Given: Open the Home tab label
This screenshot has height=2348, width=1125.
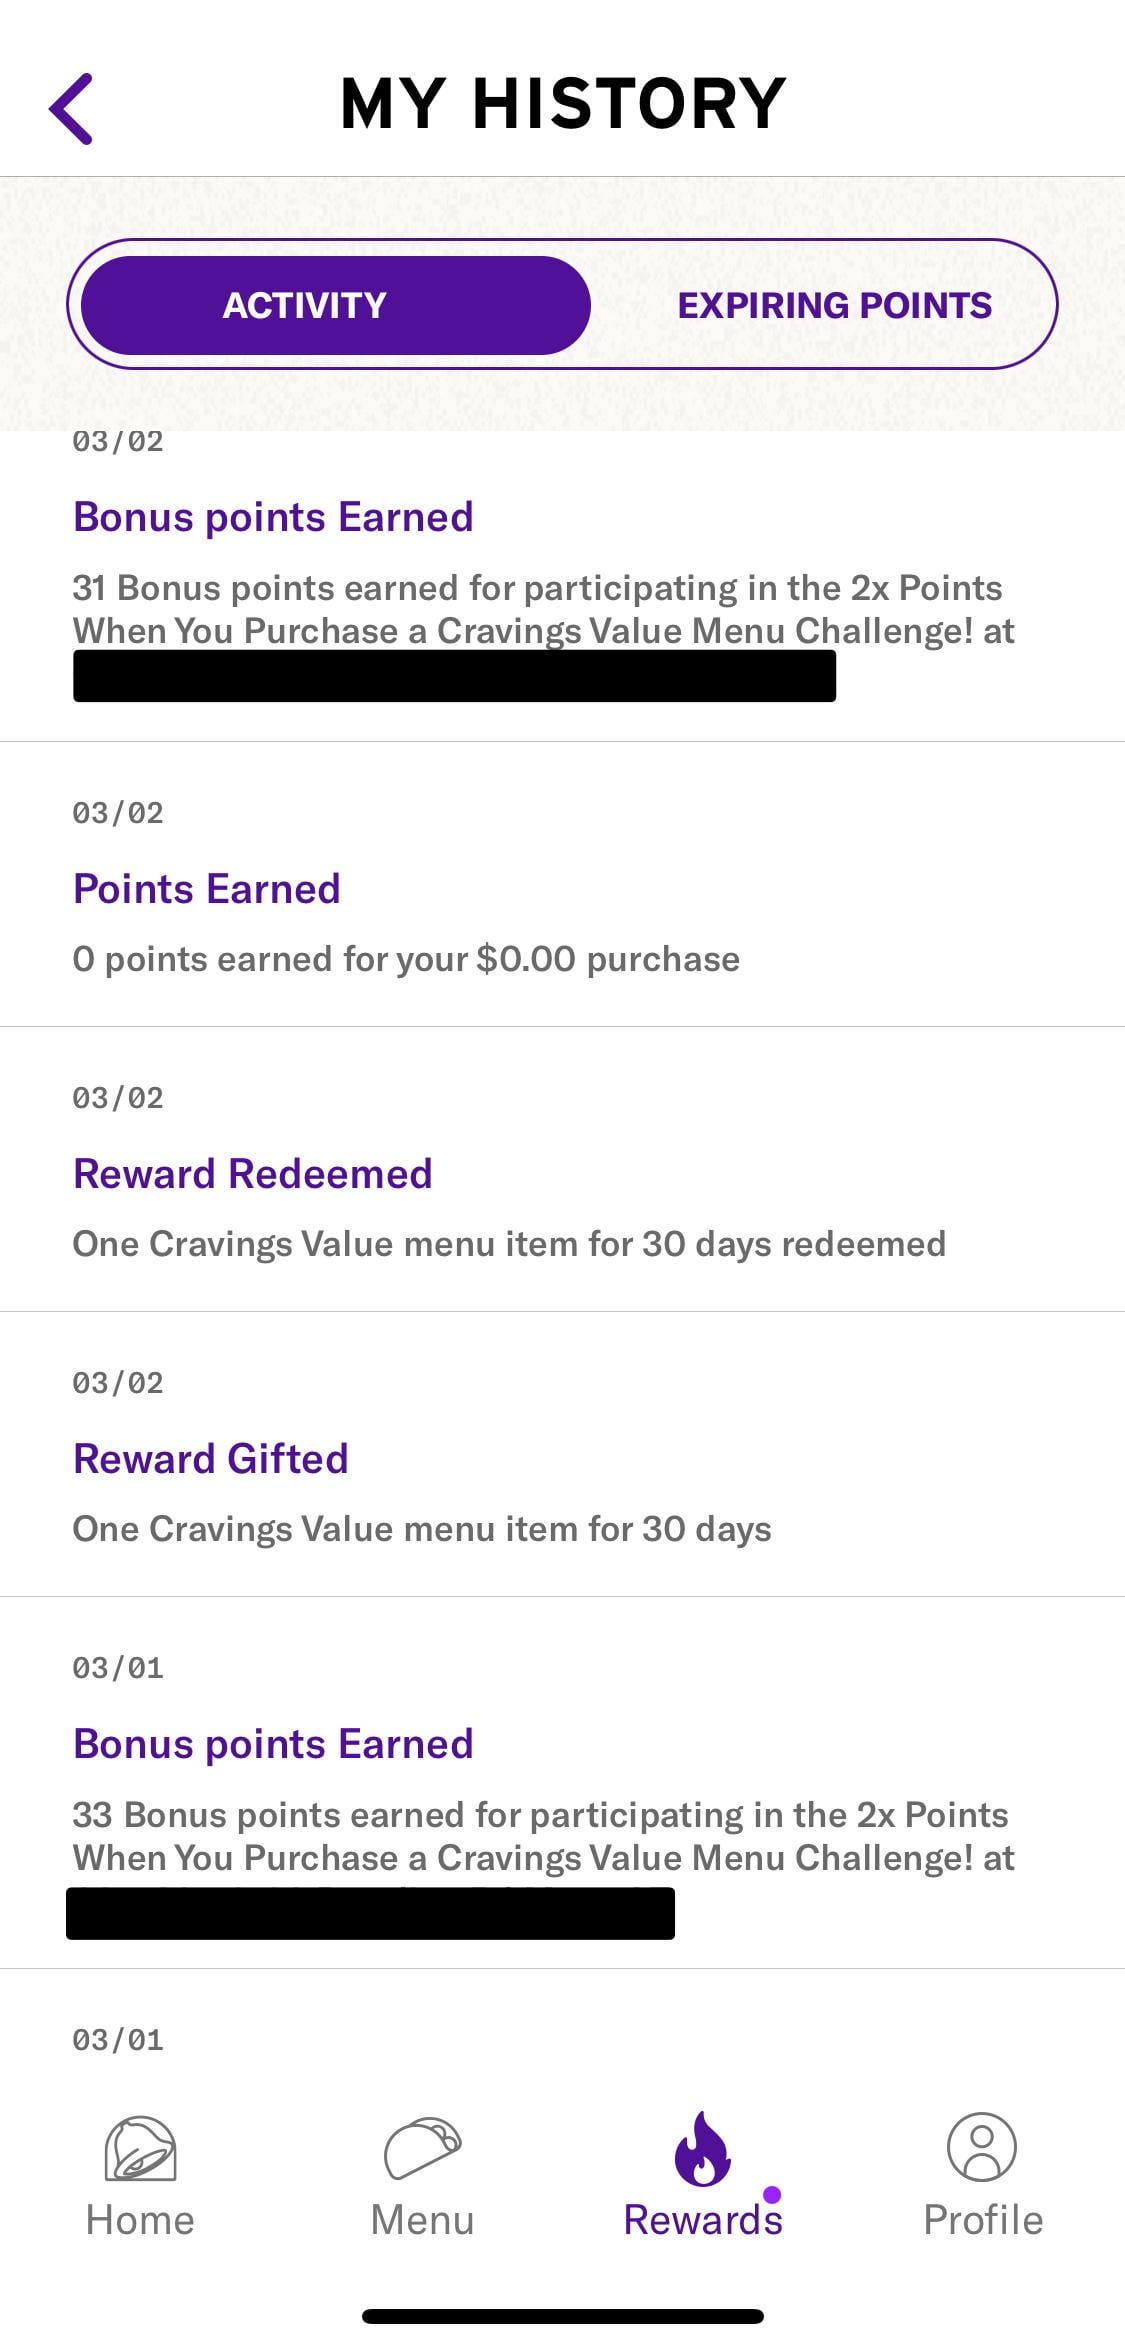Looking at the screenshot, I should click(x=140, y=2220).
